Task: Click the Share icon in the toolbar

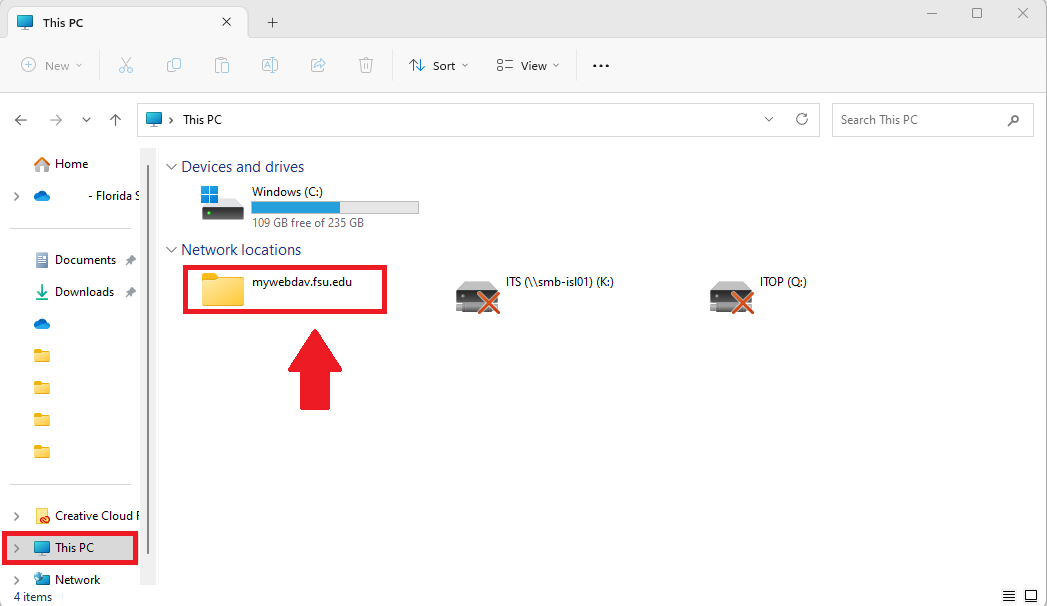Action: (x=318, y=65)
